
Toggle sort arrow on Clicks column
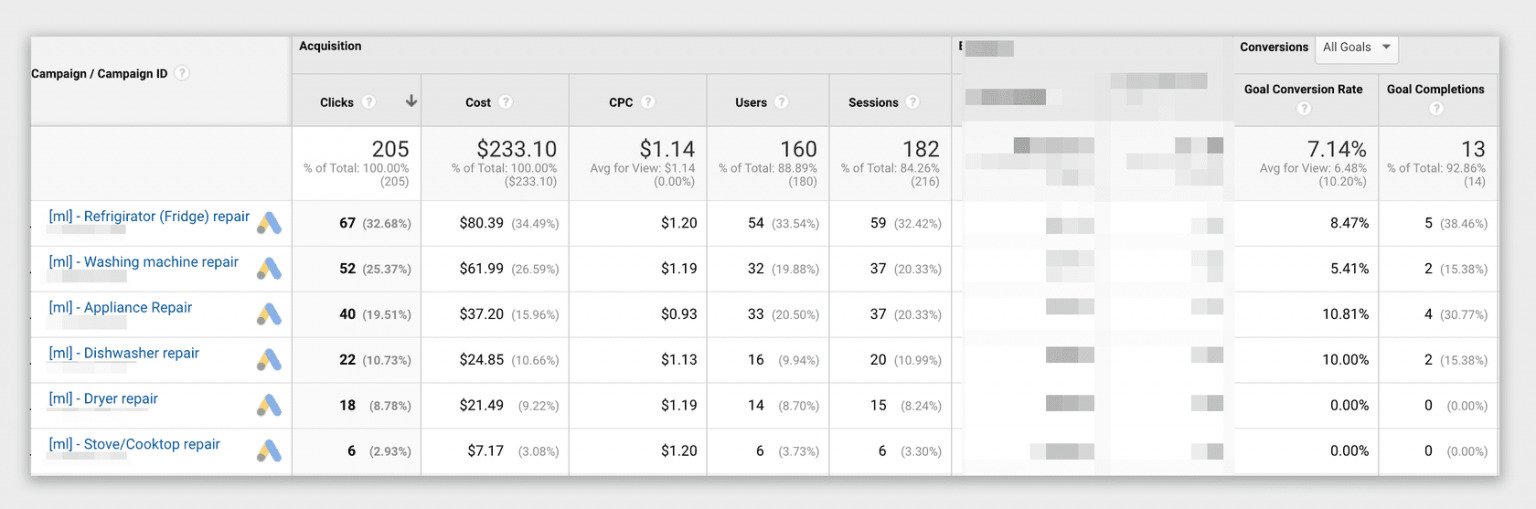[411, 101]
